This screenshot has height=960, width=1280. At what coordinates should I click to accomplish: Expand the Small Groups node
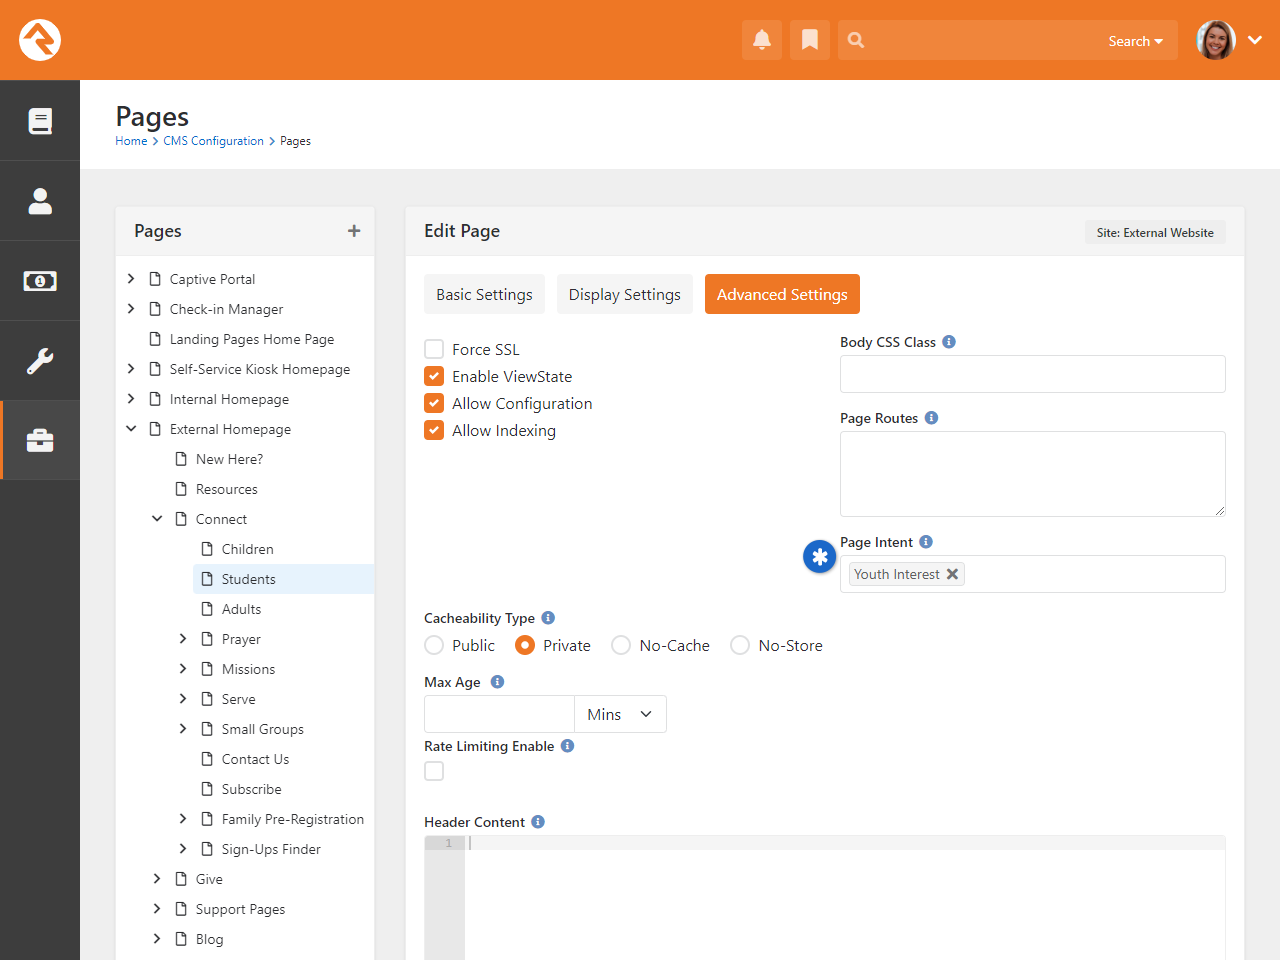[183, 729]
